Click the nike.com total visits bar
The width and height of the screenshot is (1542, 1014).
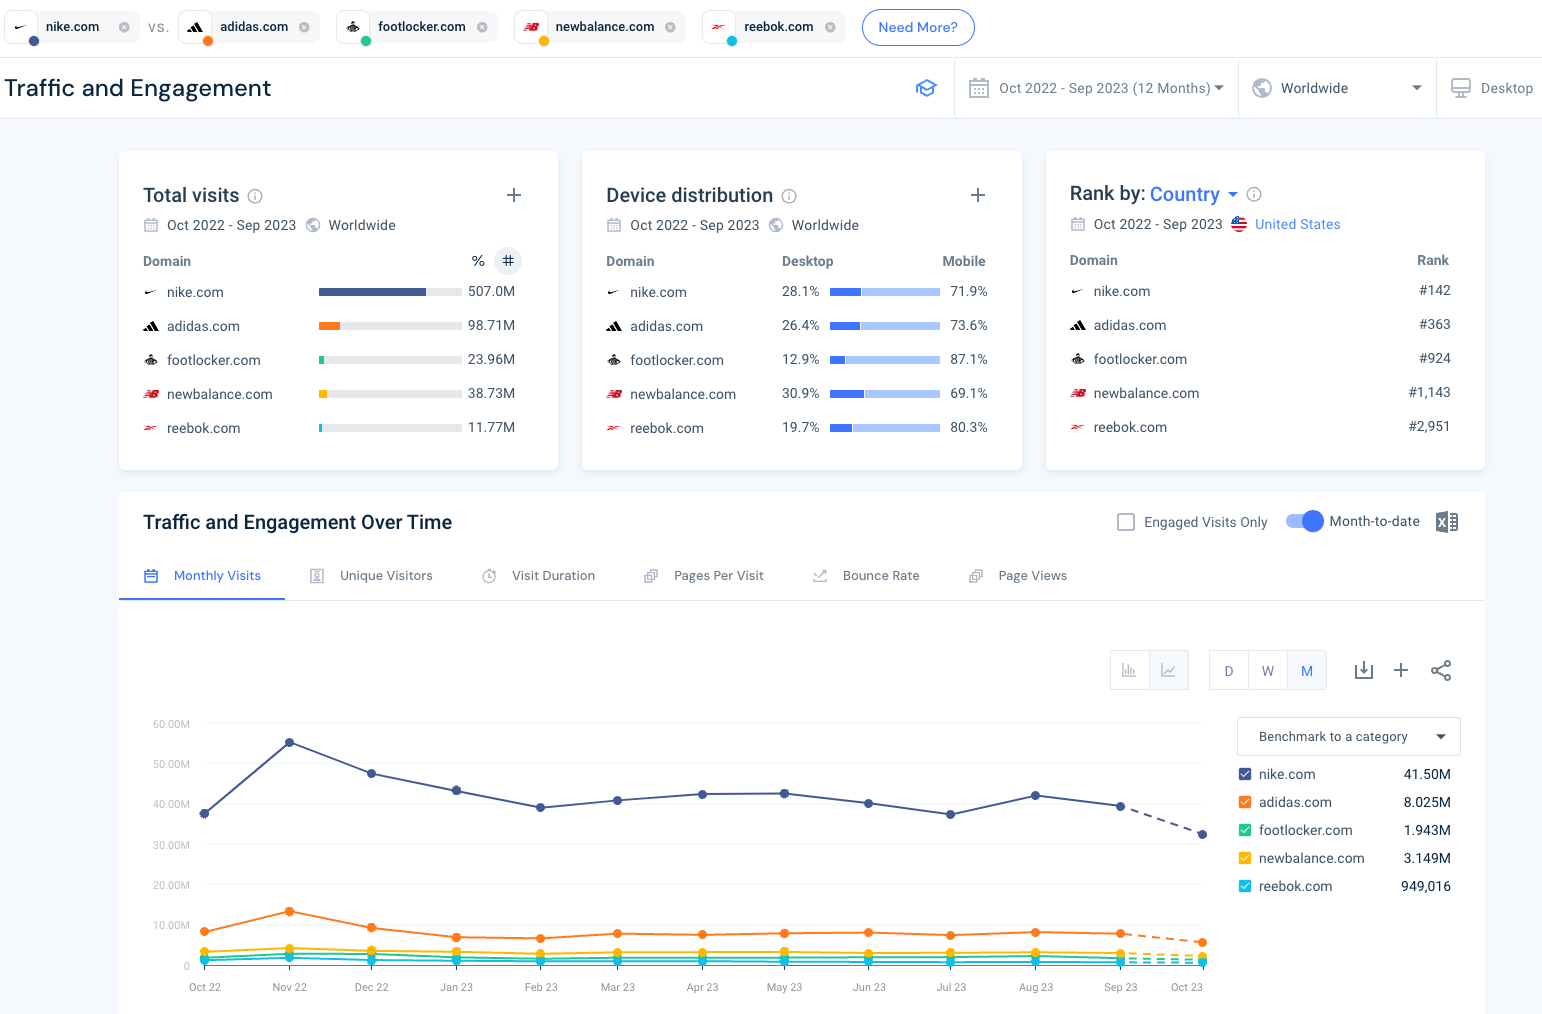tap(390, 292)
